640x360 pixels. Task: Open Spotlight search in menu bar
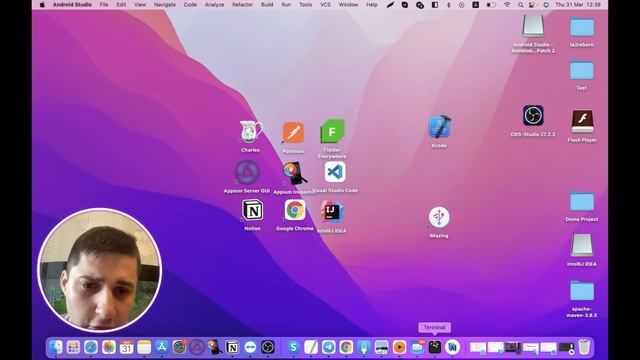(520, 5)
